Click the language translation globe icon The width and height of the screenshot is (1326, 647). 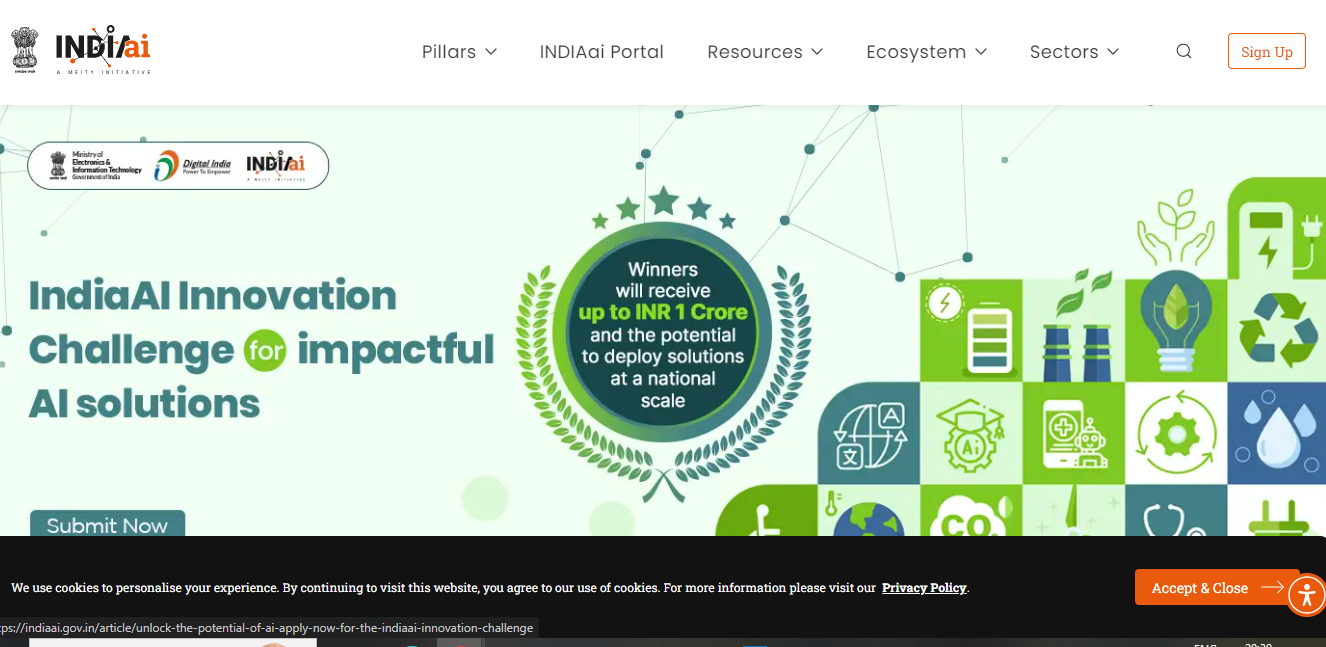(870, 434)
